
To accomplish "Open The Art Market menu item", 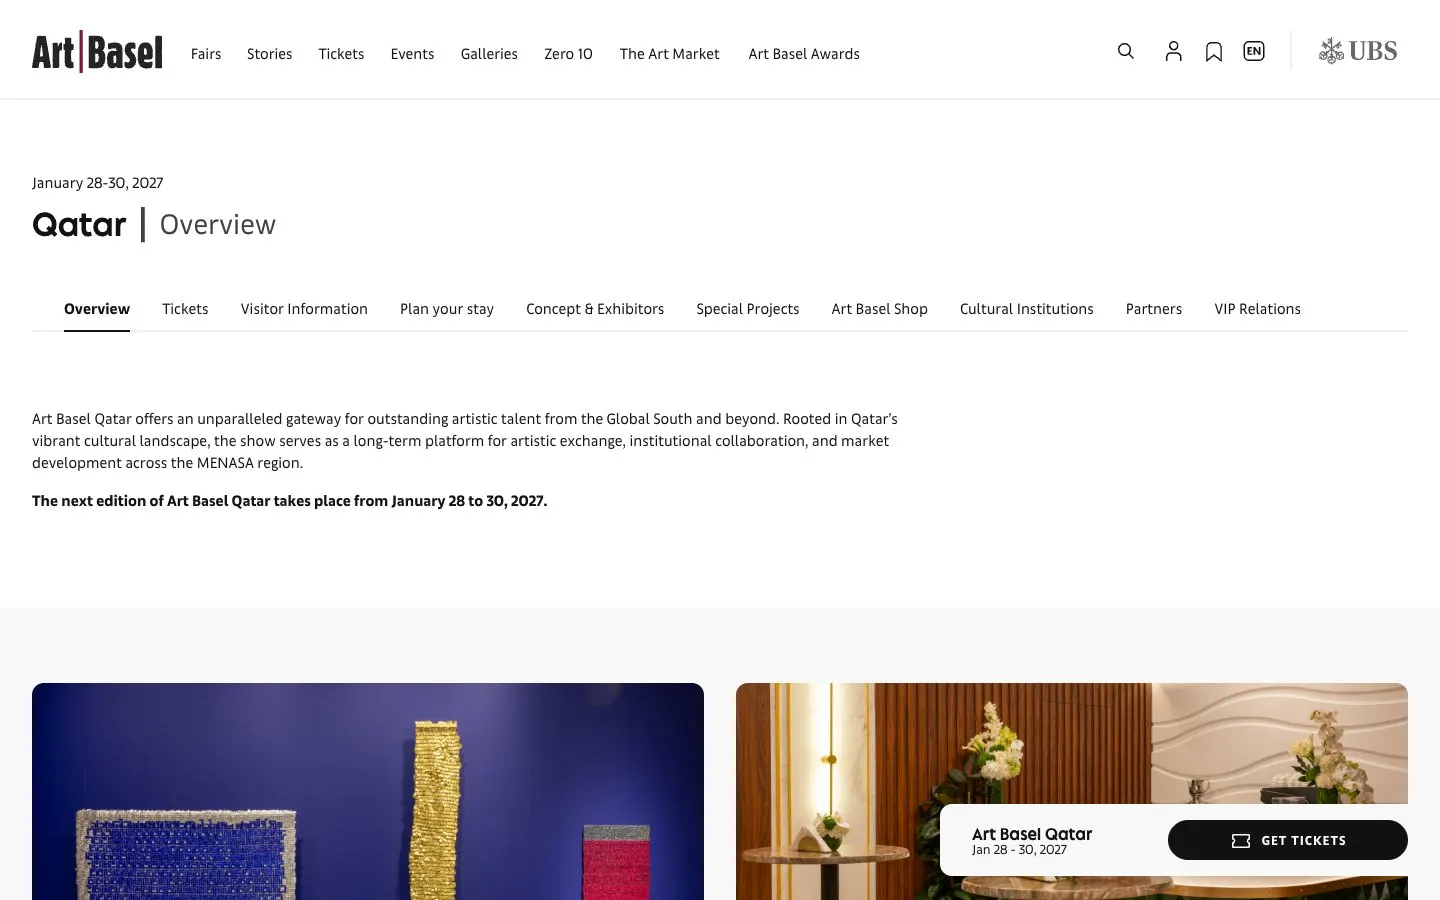I will 669,54.
